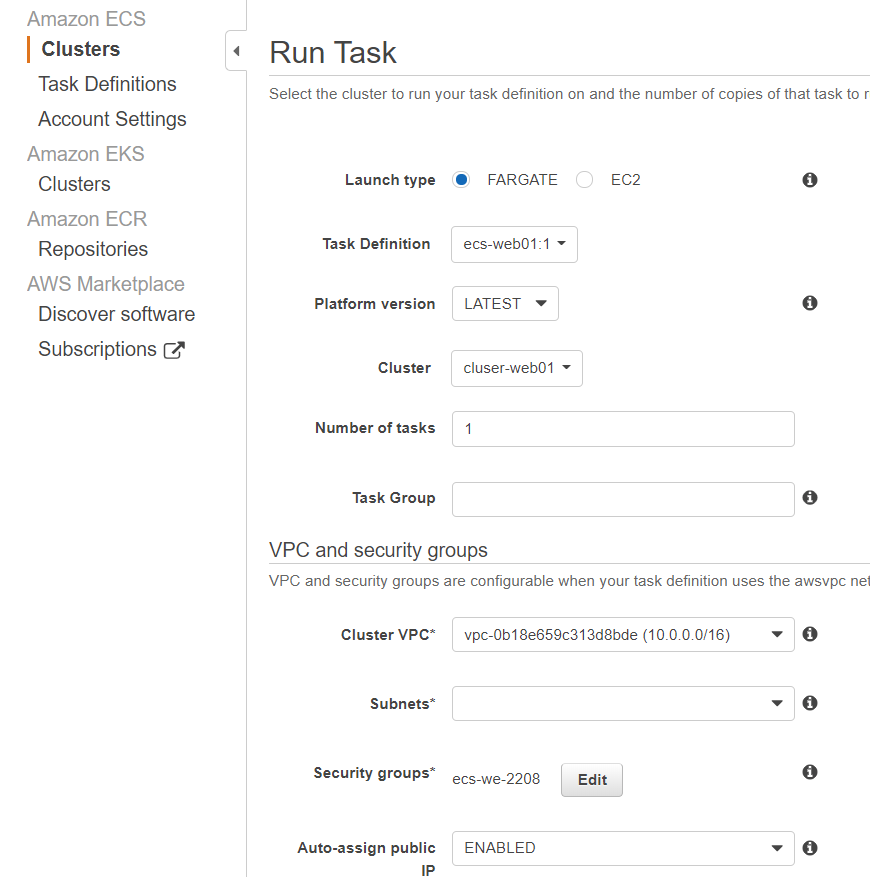Viewport: 870px width, 877px height.
Task: Open the Cluster dropdown cluser-web01
Action: 517,369
